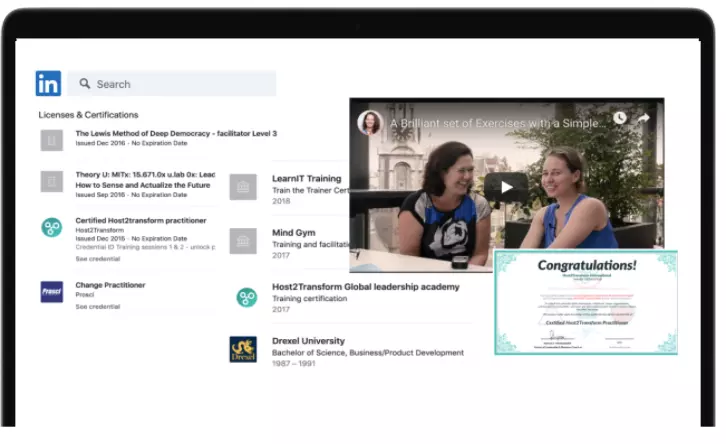
Task: Click the LinkedIn logo
Action: 48,83
